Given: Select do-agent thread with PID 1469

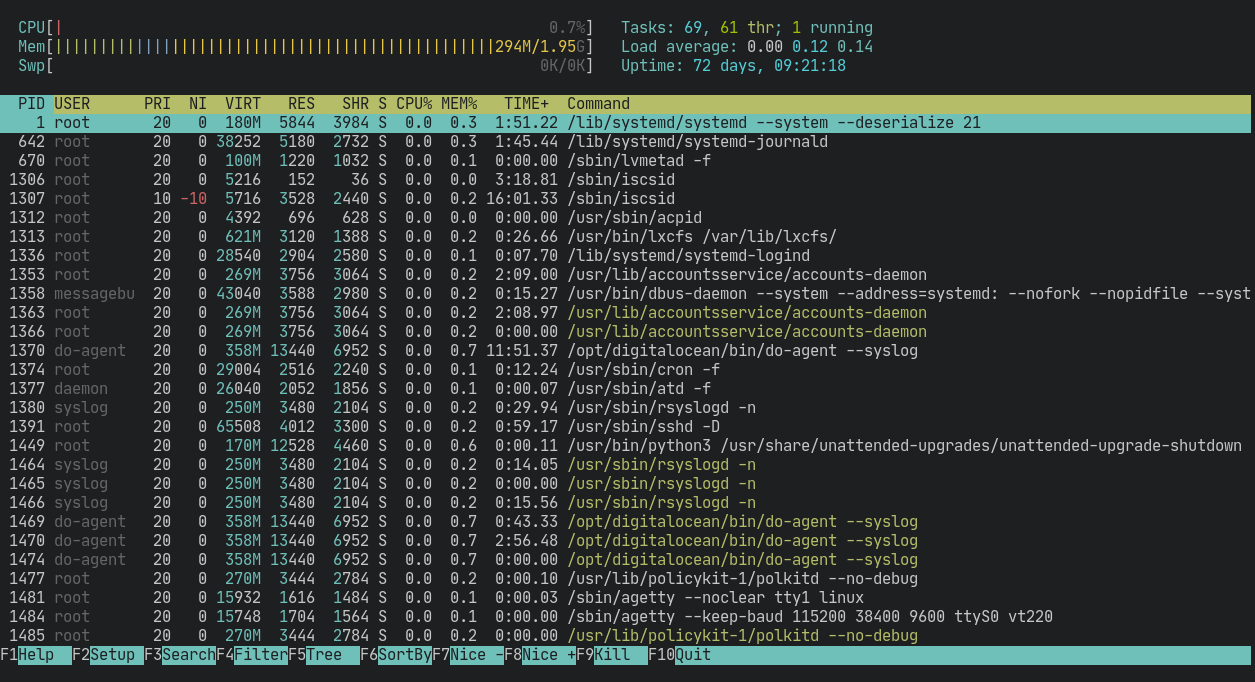Looking at the screenshot, I should pos(626,522).
